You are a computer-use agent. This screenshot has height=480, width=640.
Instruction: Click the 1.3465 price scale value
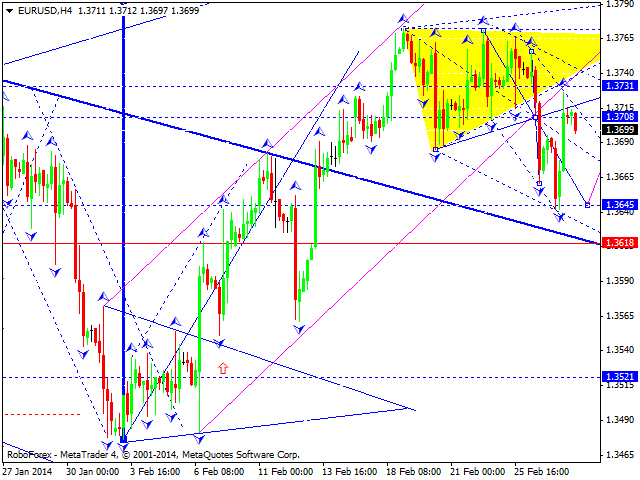pos(620,454)
